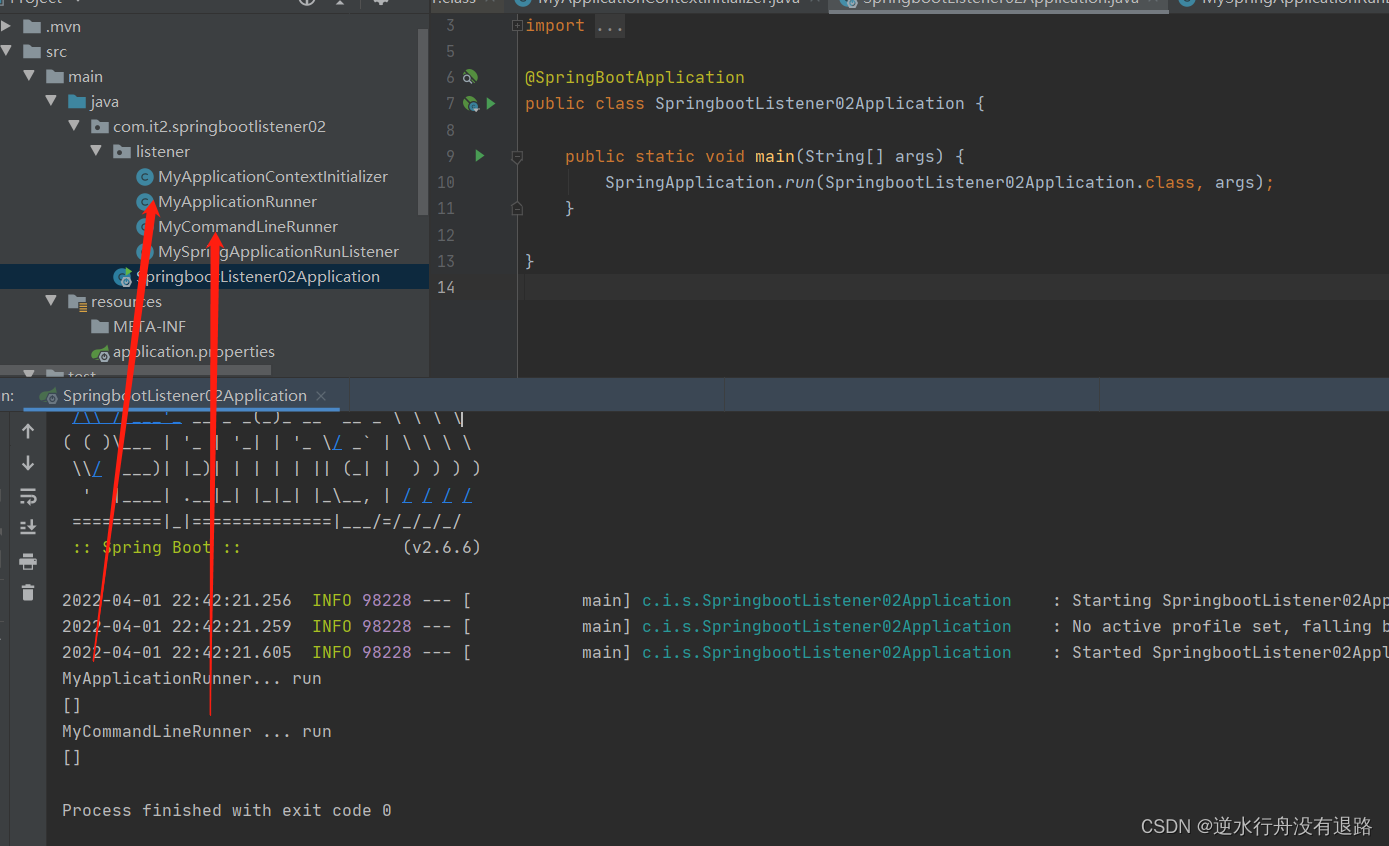Click the listener package icon

pyautogui.click(x=122, y=151)
